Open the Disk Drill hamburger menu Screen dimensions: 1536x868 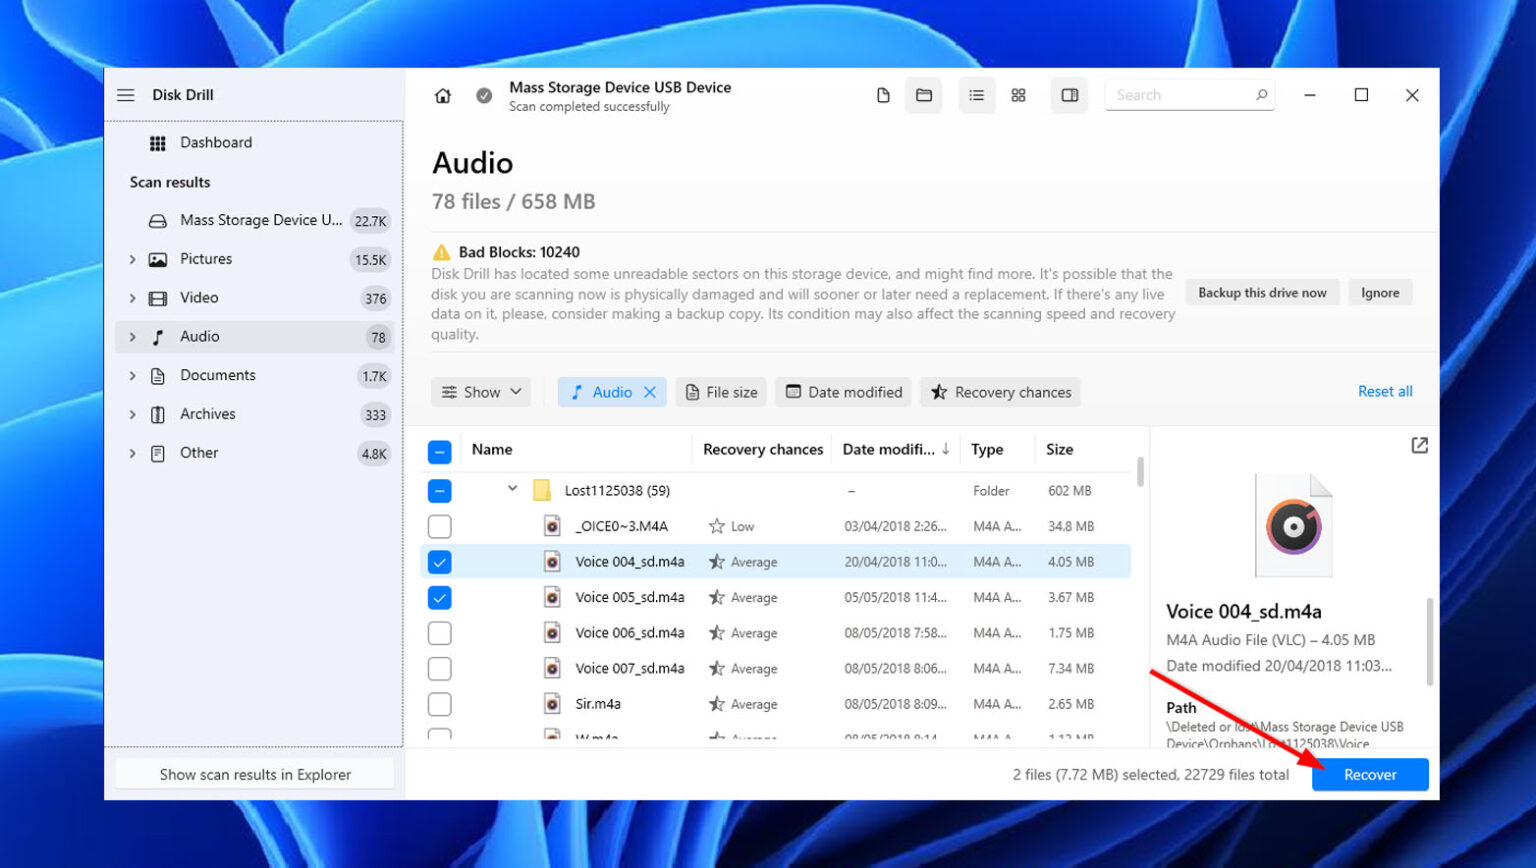coord(126,94)
